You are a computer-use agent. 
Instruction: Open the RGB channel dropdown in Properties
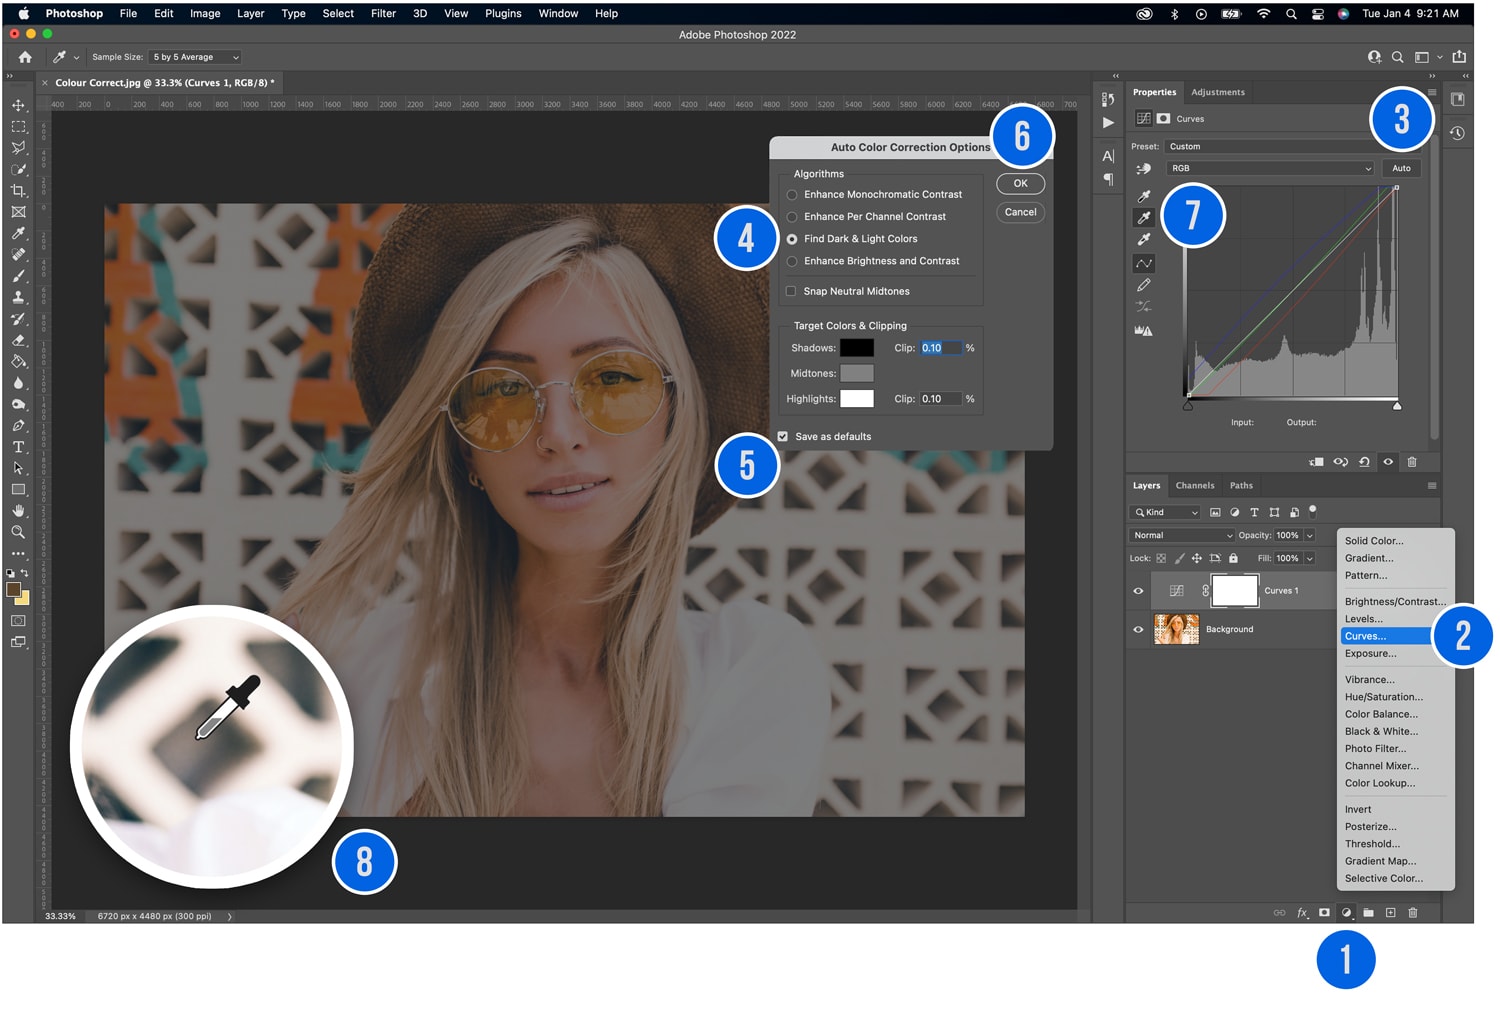(1270, 168)
